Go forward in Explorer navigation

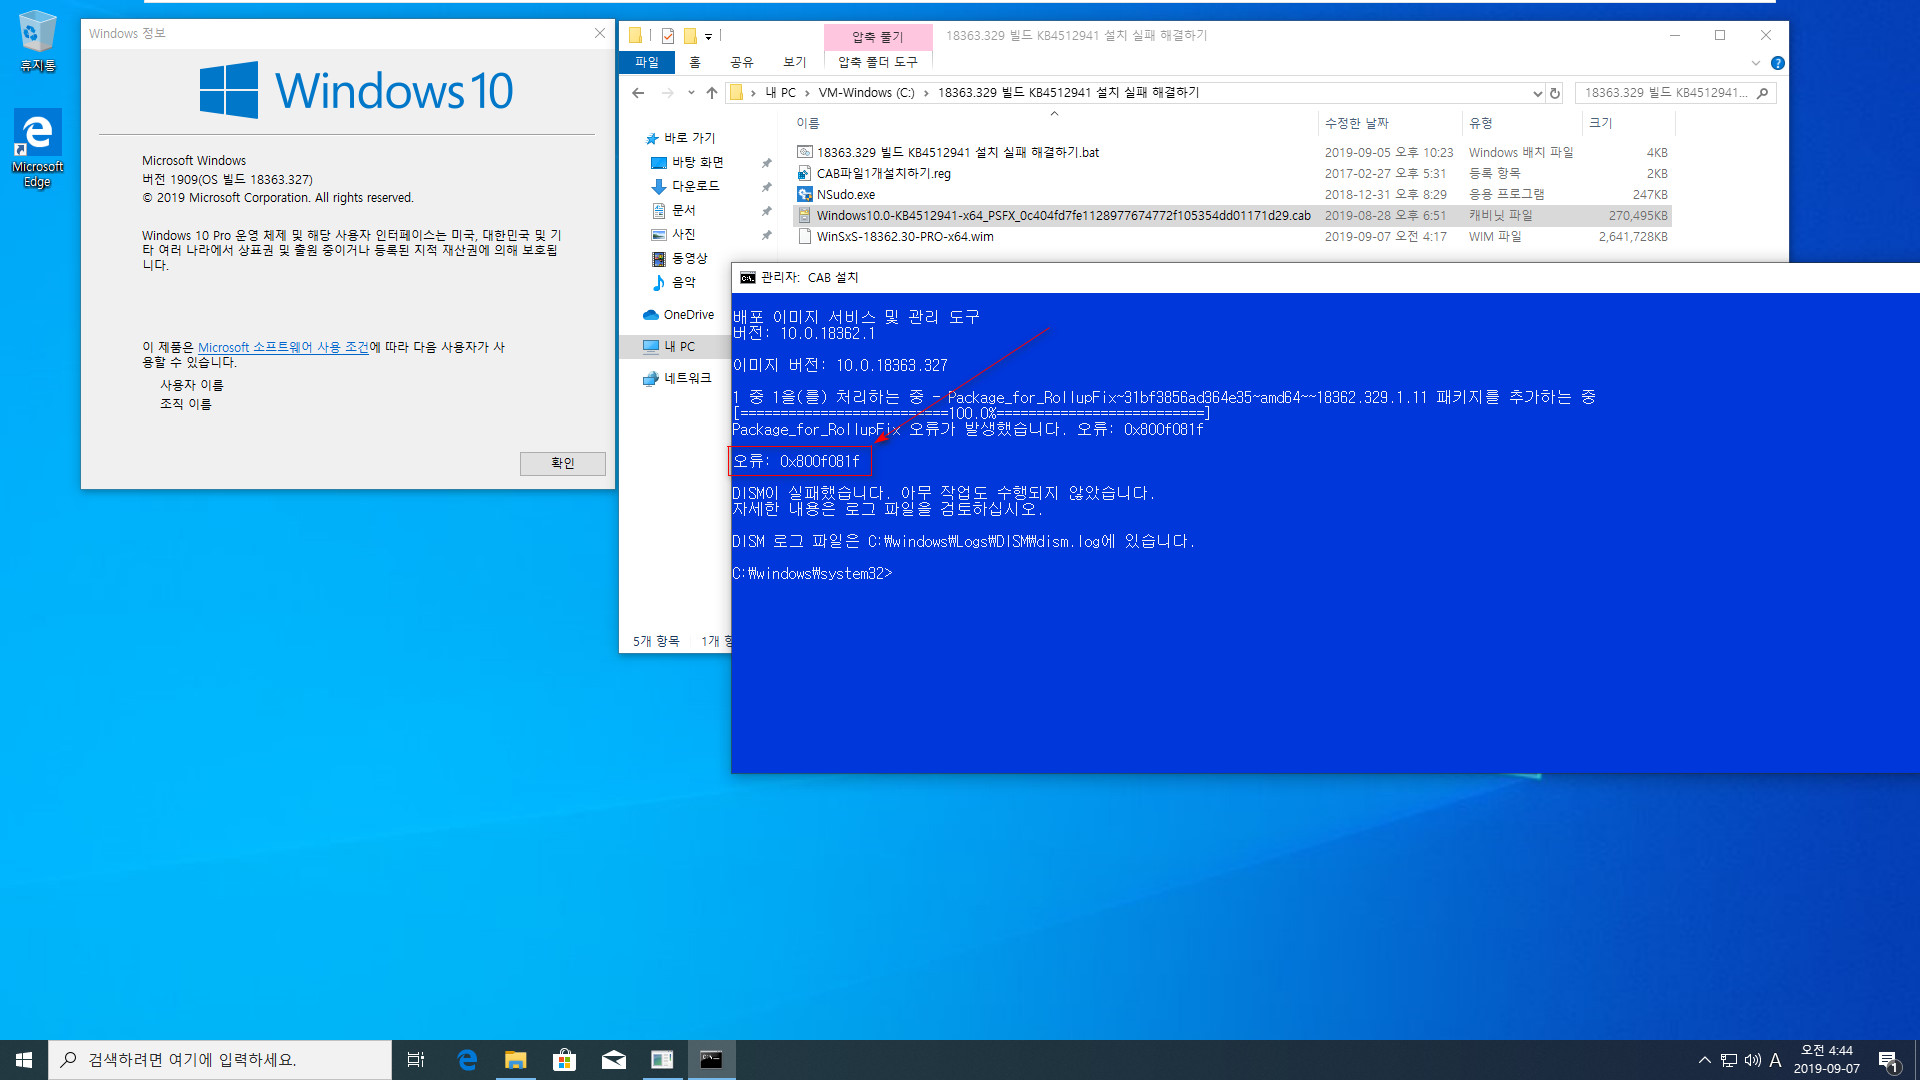pos(667,93)
